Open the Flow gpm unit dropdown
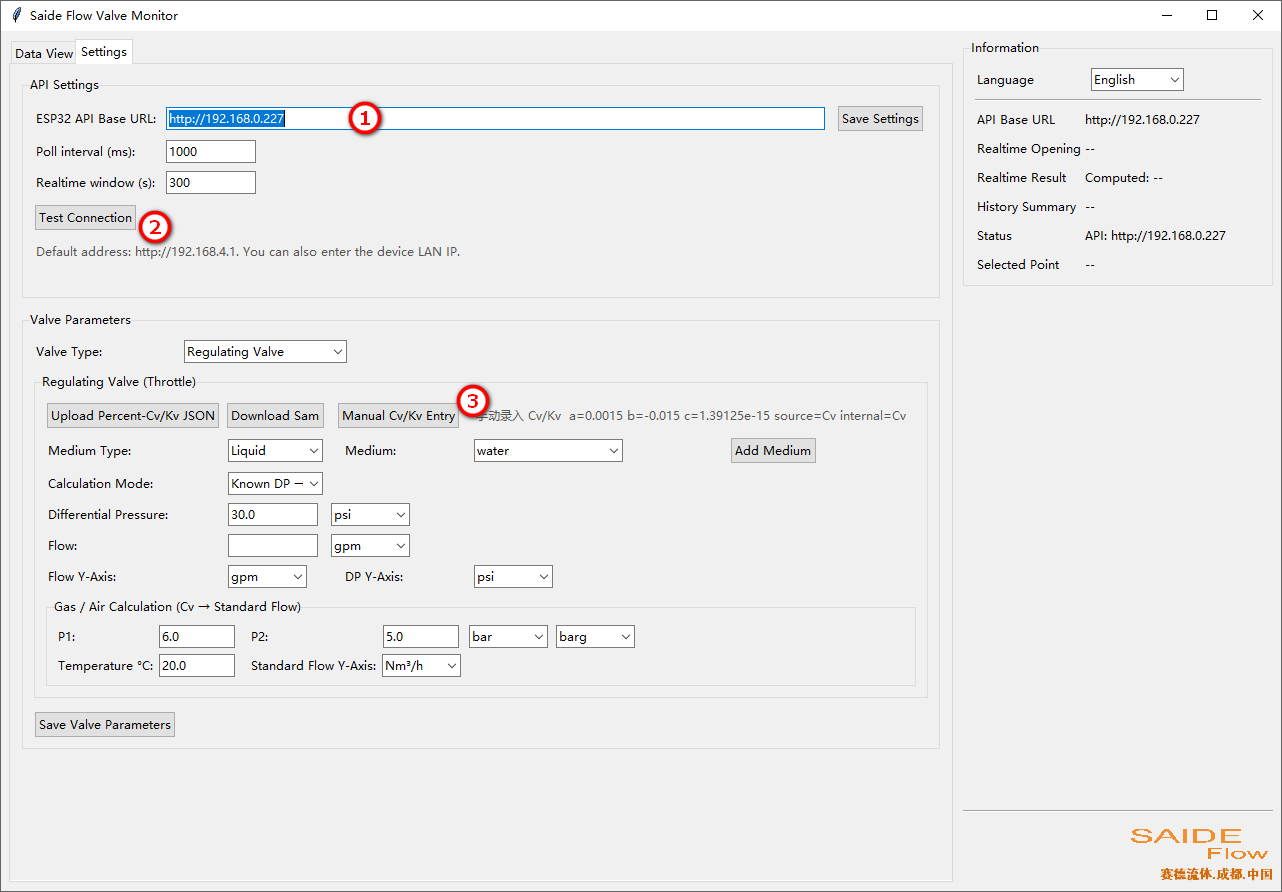The image size is (1282, 892). [x=370, y=546]
